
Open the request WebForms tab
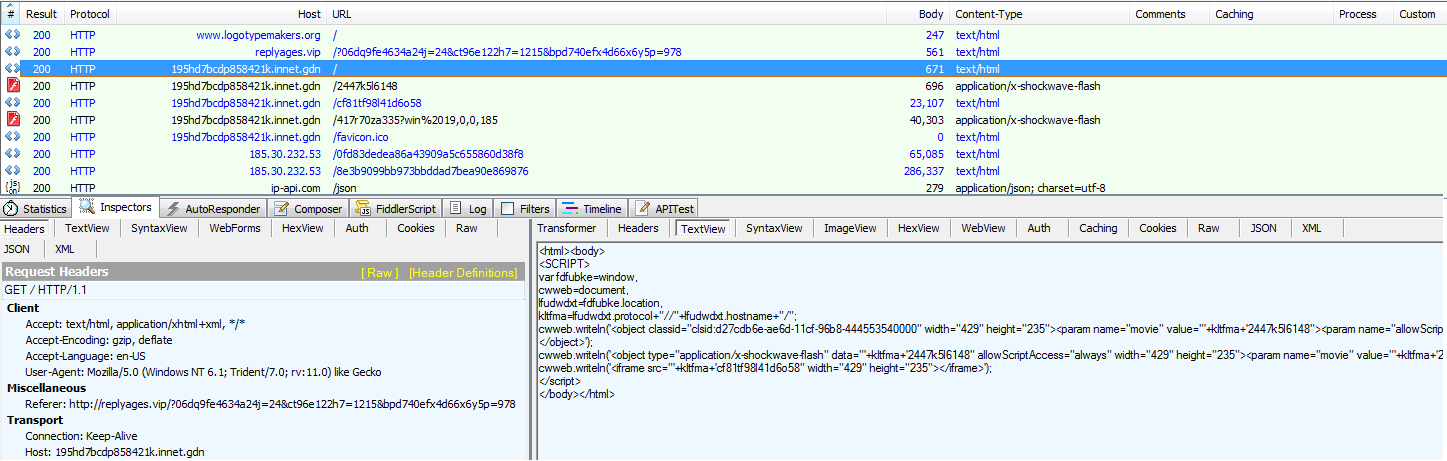[x=235, y=228]
